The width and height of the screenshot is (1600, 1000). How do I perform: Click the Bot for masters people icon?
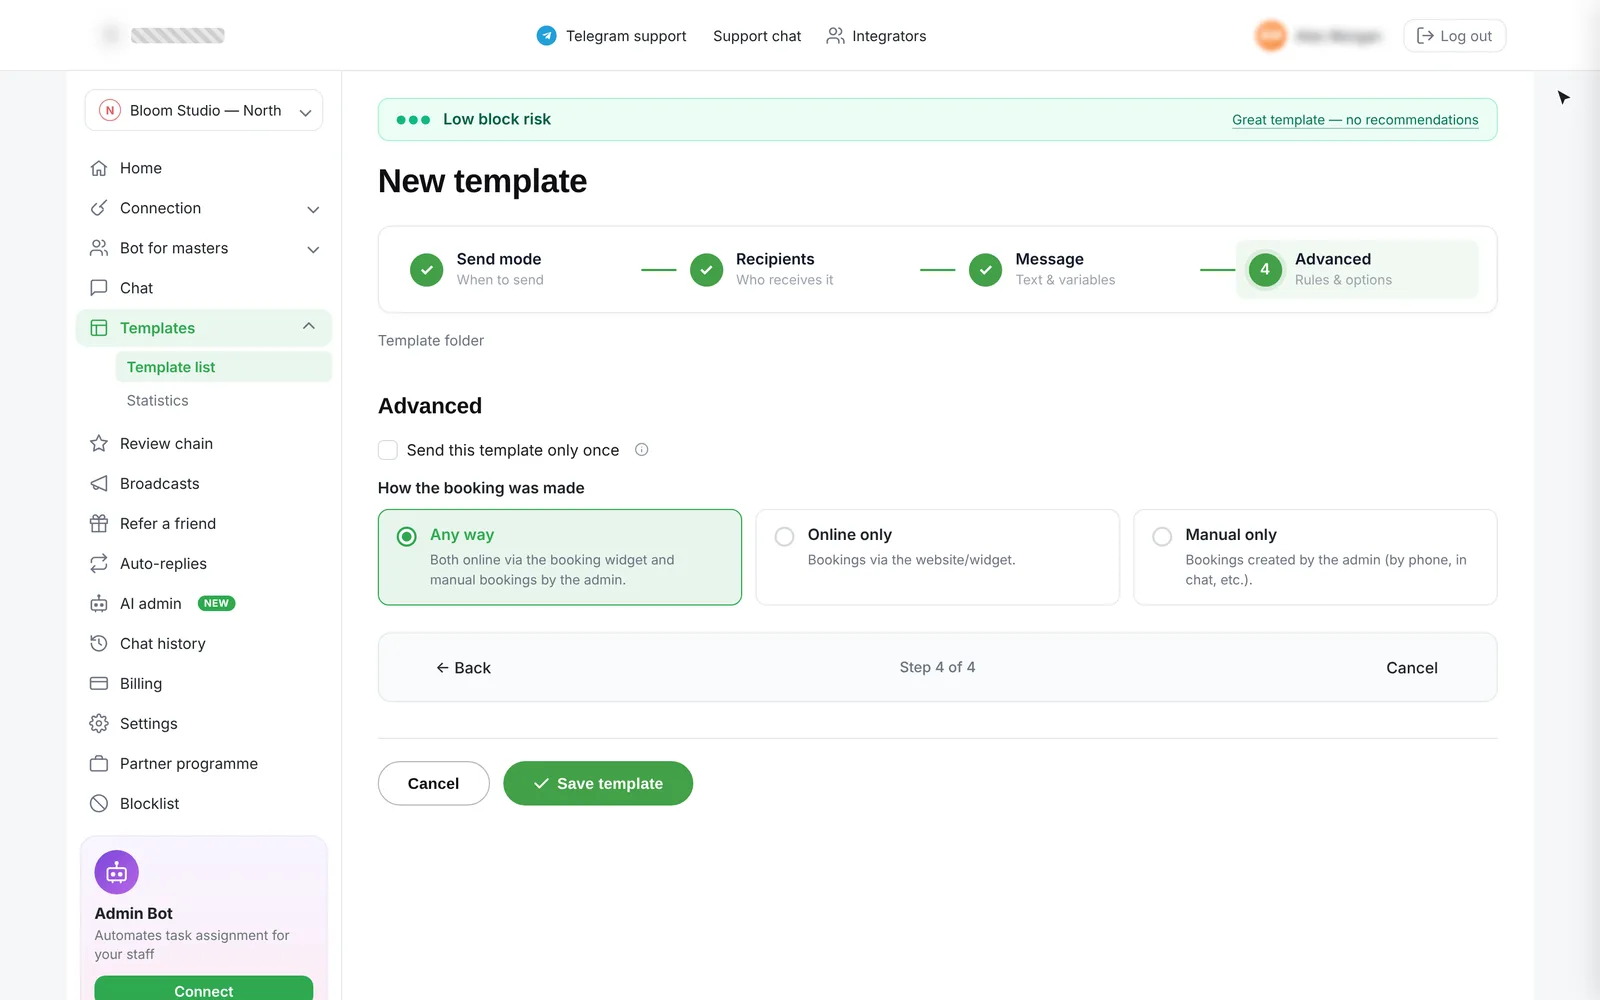(99, 248)
